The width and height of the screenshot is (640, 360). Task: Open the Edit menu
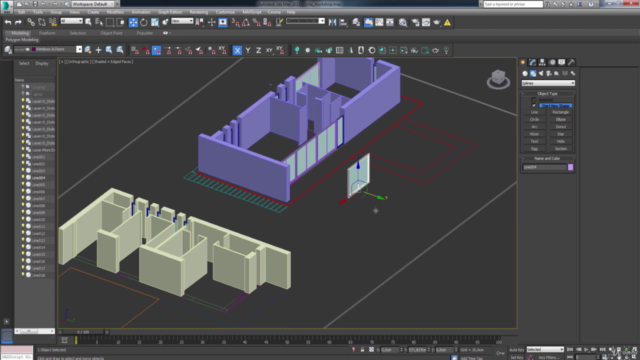[22, 12]
